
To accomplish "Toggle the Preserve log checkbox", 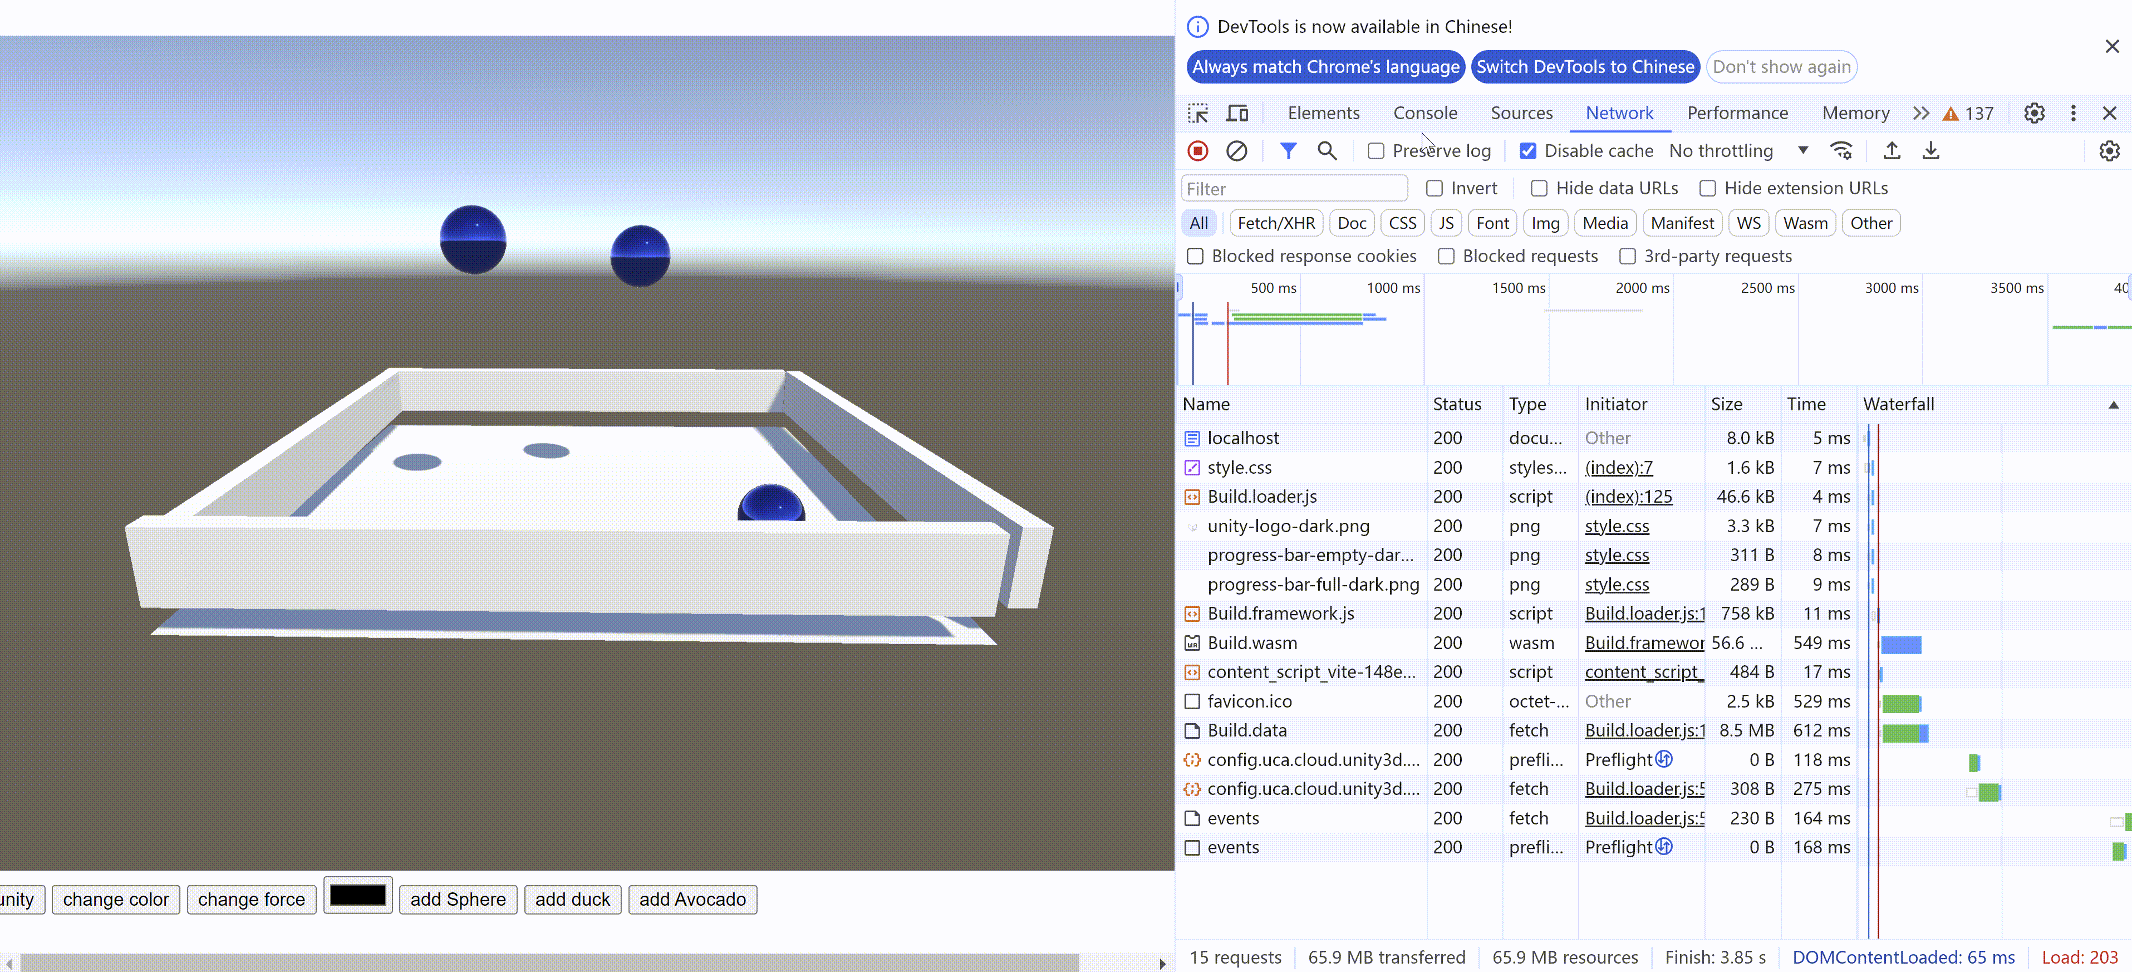I will coord(1376,151).
